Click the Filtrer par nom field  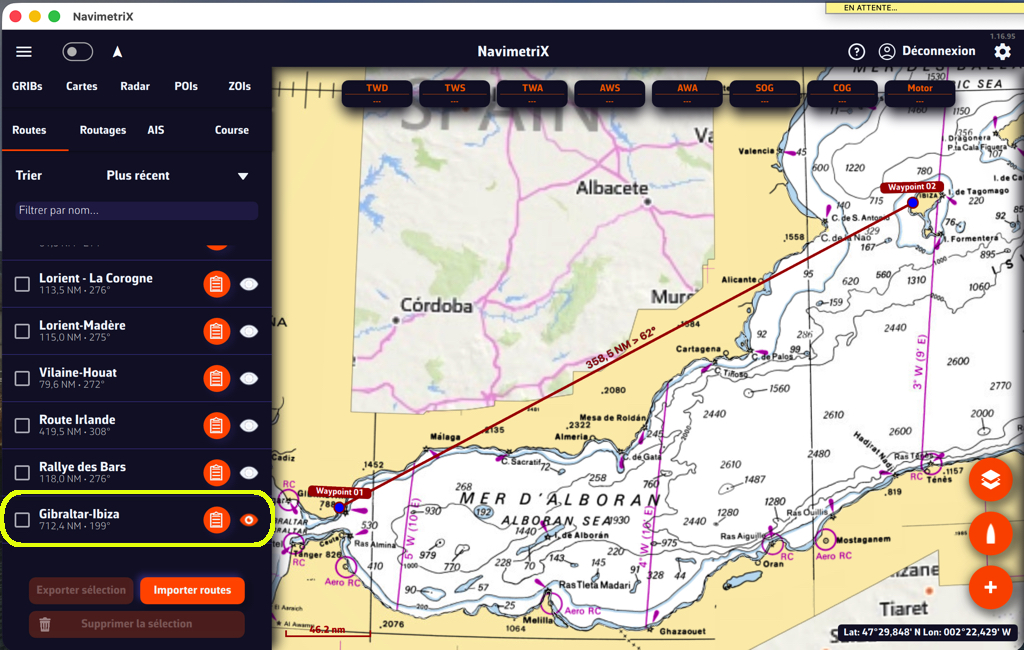tap(136, 210)
